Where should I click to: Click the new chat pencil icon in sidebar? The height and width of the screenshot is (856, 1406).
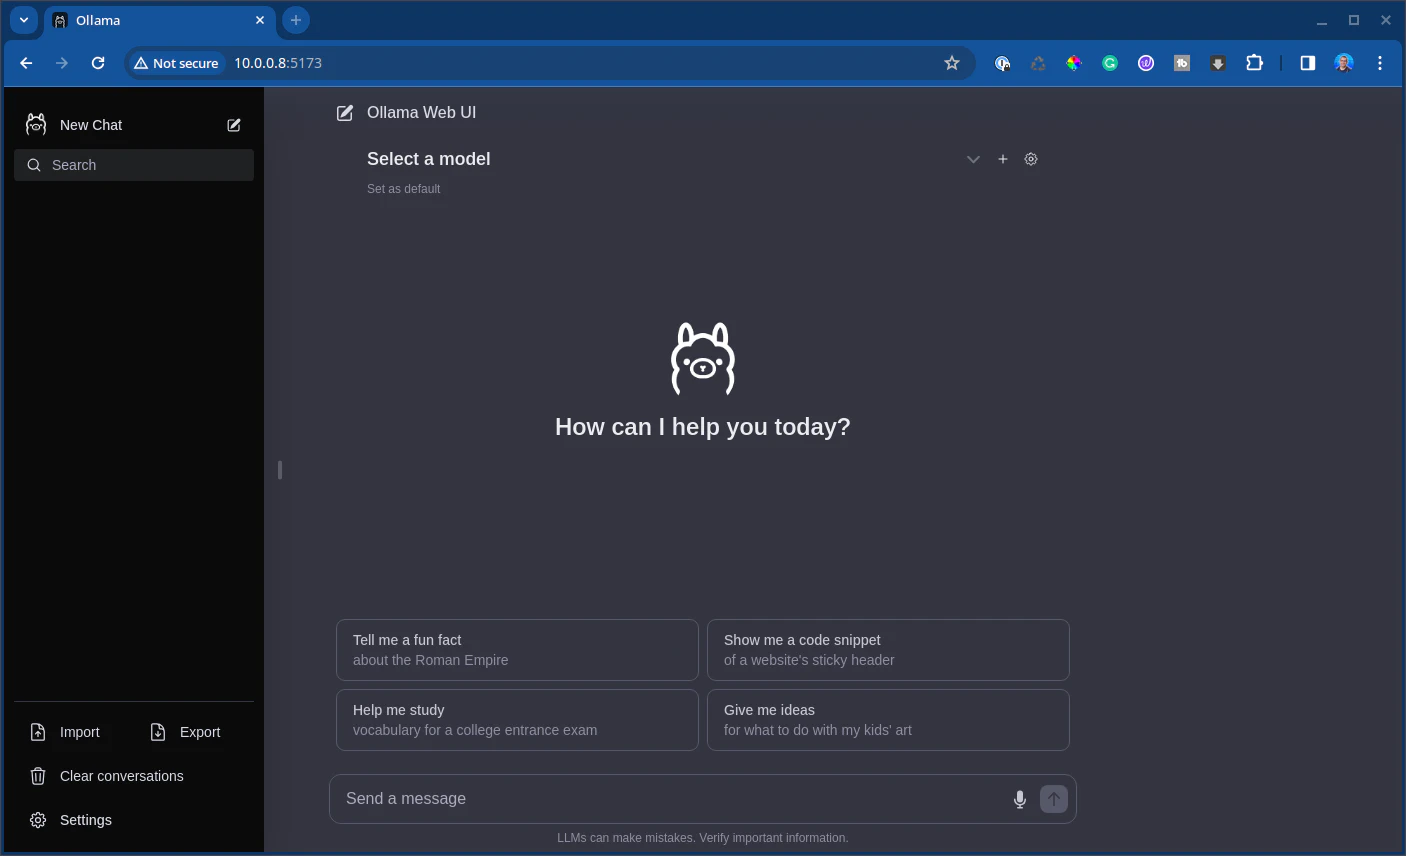[234, 125]
